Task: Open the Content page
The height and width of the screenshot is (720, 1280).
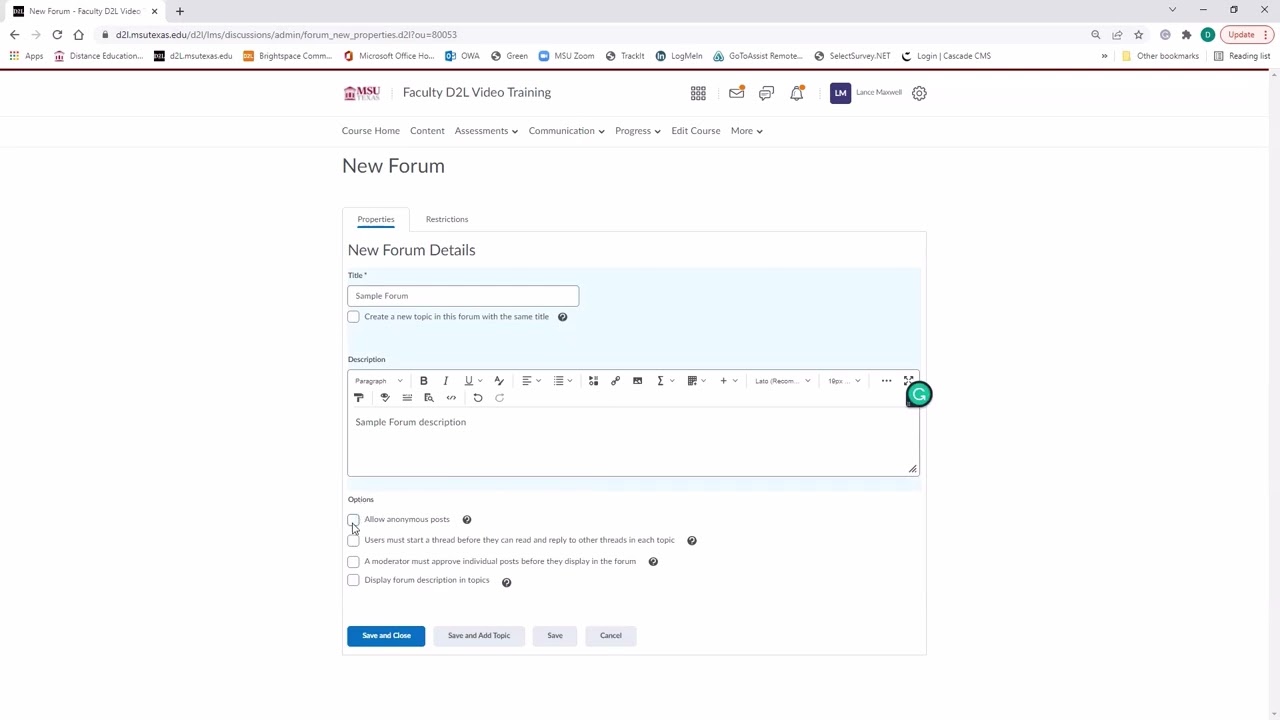Action: pos(427,131)
